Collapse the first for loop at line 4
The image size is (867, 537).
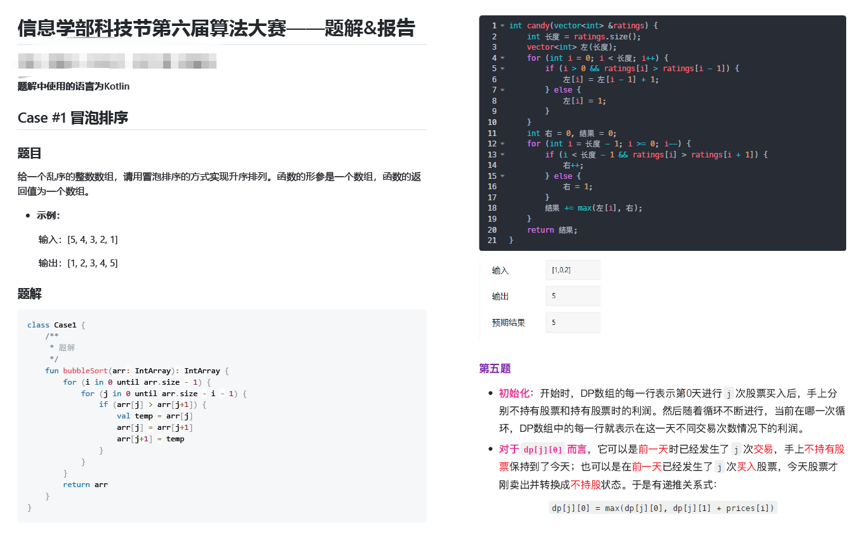click(502, 58)
